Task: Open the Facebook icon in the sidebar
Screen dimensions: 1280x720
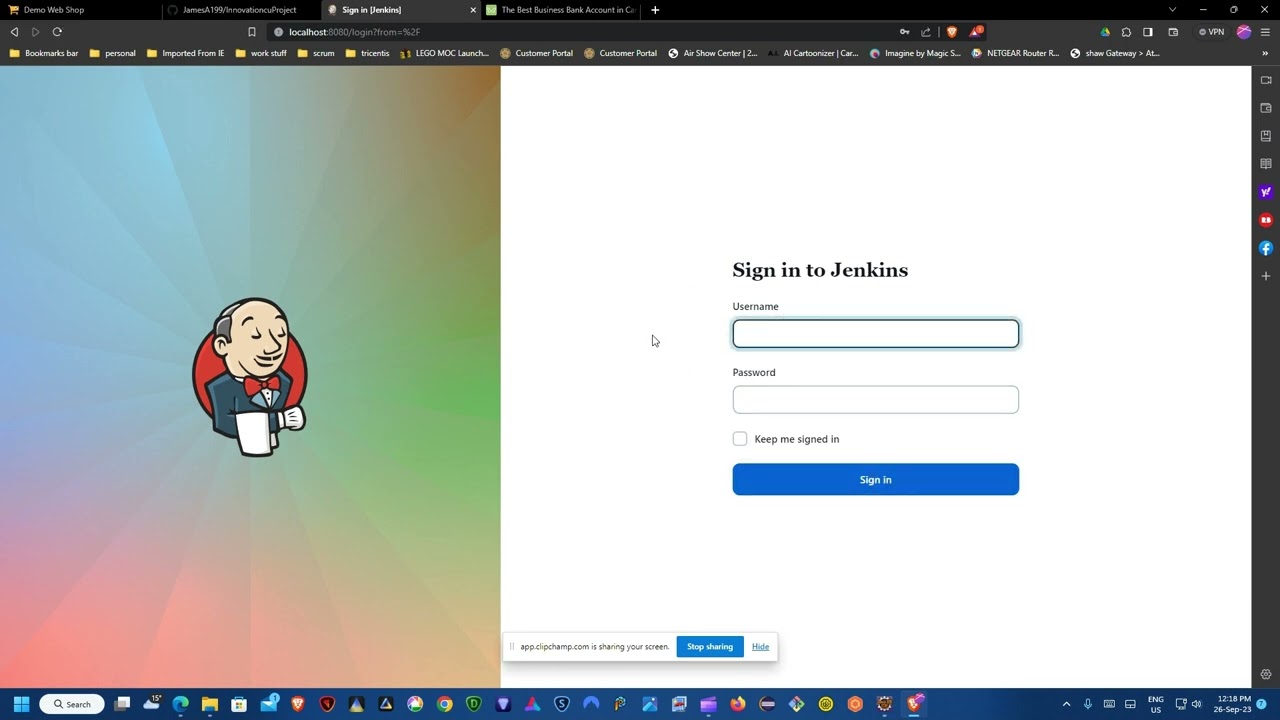Action: [1265, 248]
